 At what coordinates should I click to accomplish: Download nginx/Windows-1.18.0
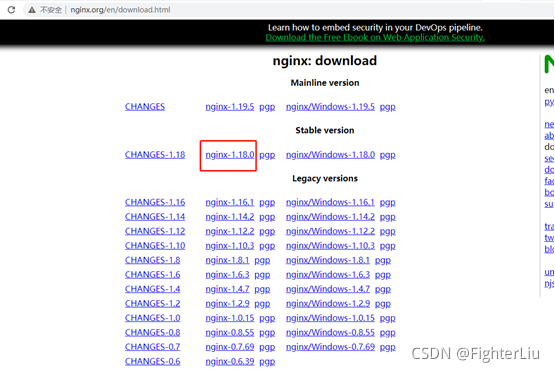point(330,155)
